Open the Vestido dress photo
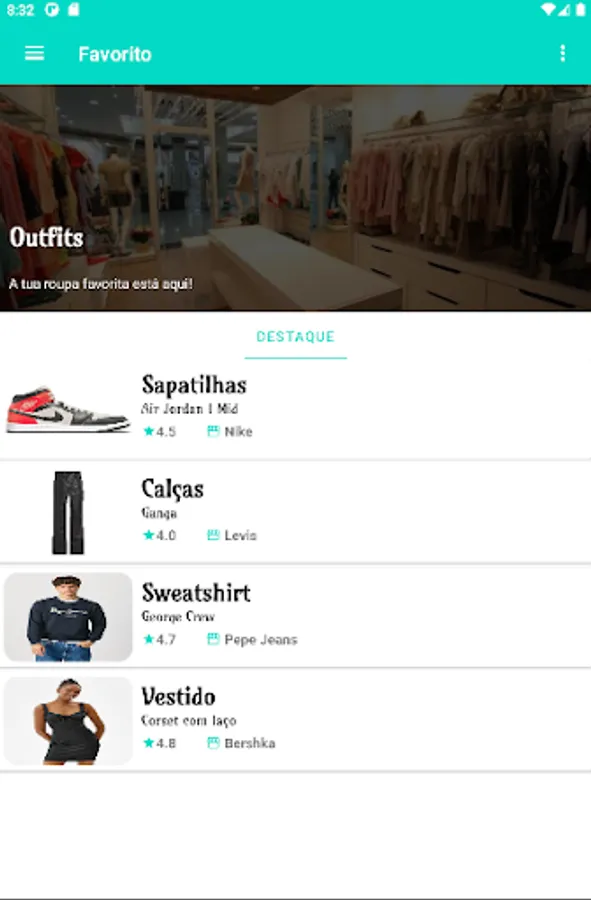 click(x=68, y=721)
